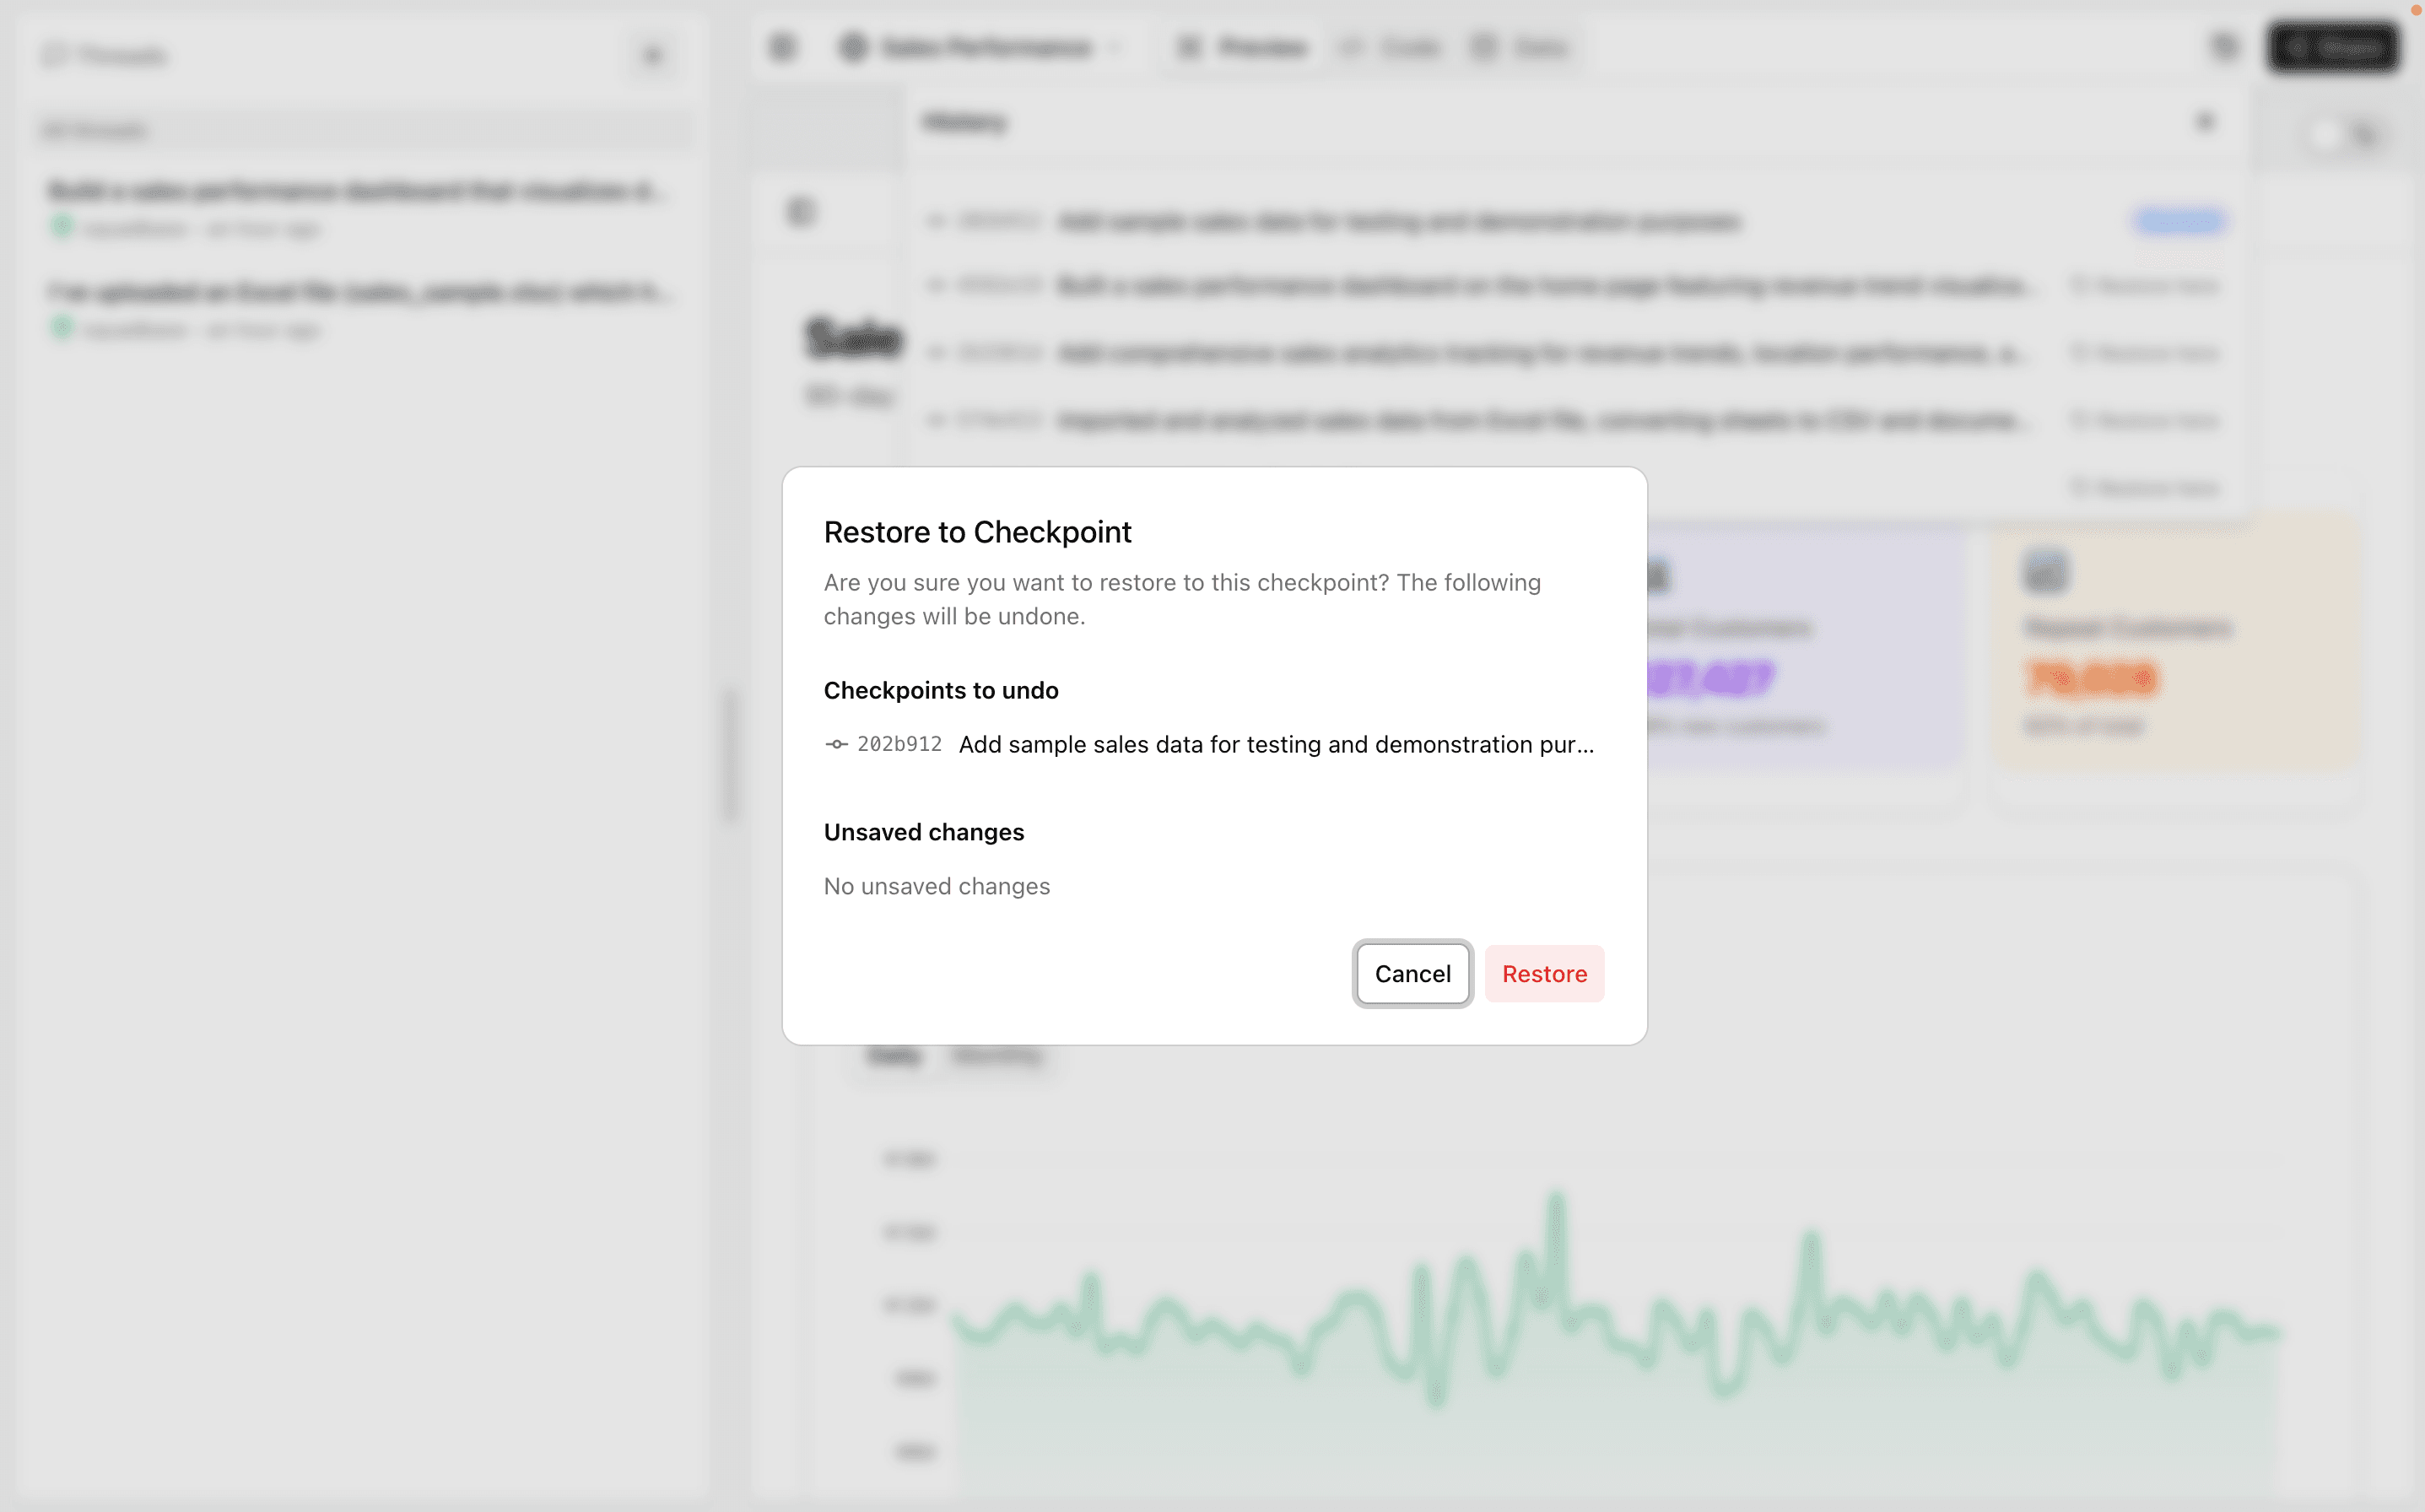Close the Threads sidebar panel
Screen dimensions: 2425x1512
click(x=653, y=56)
